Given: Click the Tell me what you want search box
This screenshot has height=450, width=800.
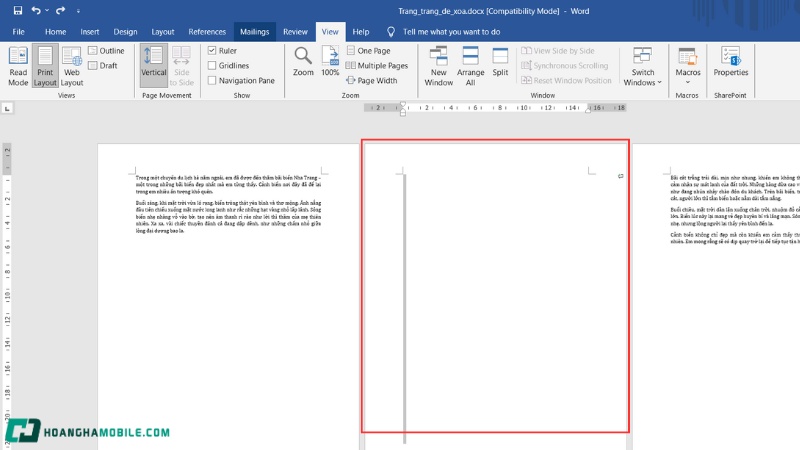Looking at the screenshot, I should click(450, 32).
